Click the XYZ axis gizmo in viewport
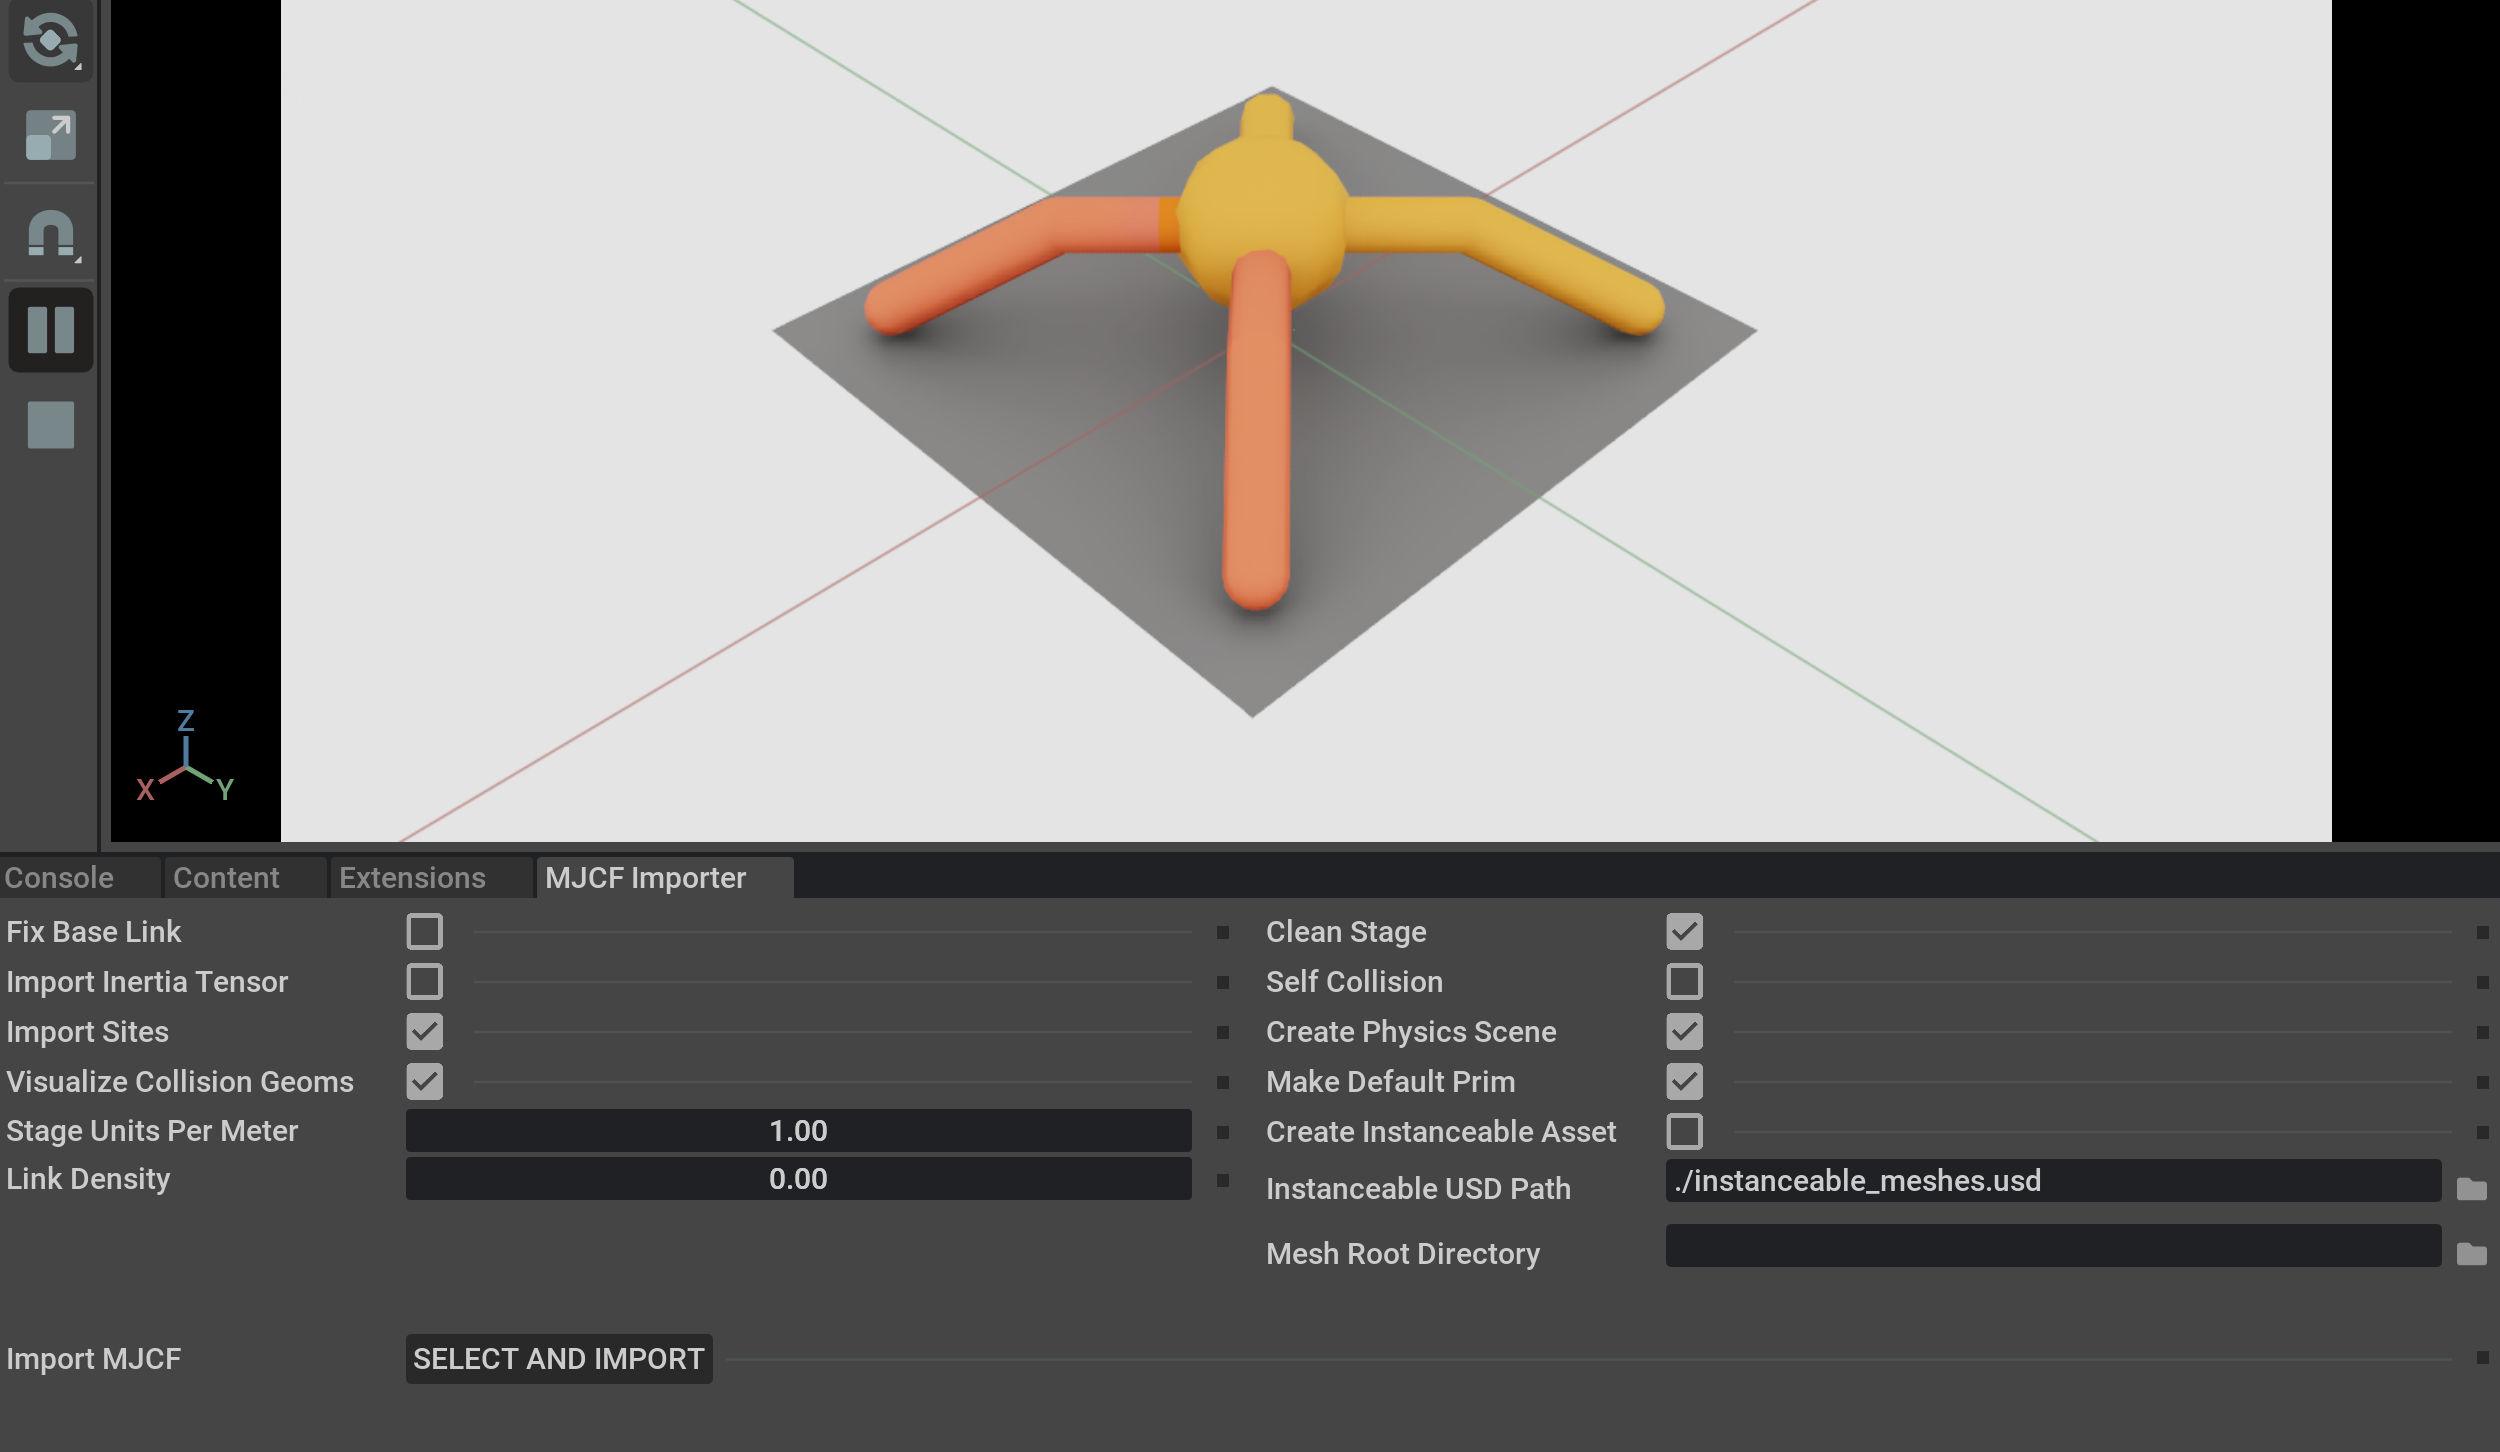 point(186,760)
